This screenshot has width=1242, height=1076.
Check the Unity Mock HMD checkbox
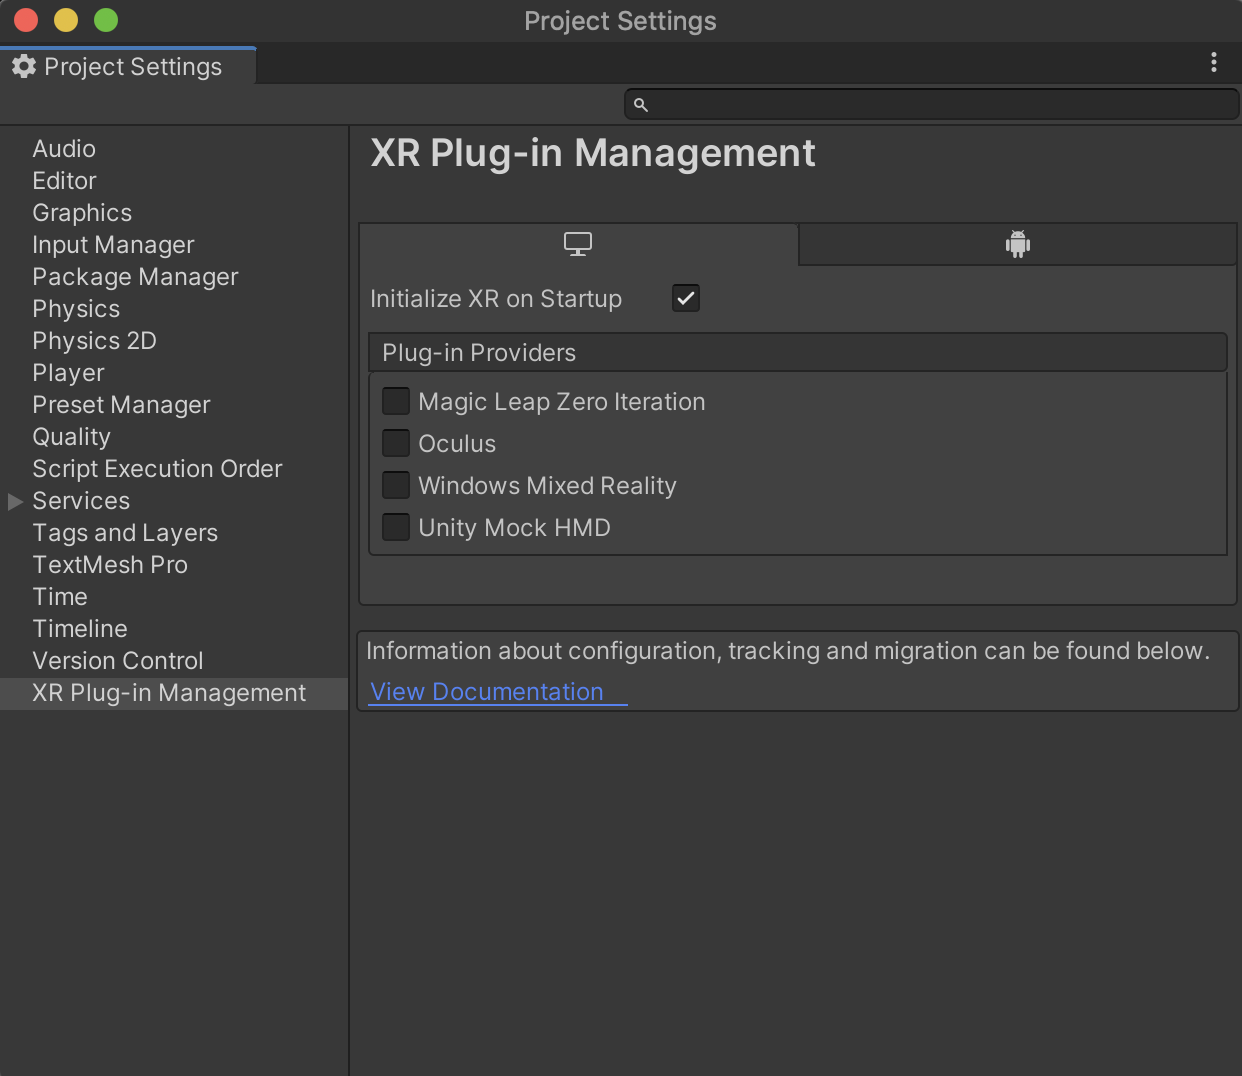(x=395, y=527)
